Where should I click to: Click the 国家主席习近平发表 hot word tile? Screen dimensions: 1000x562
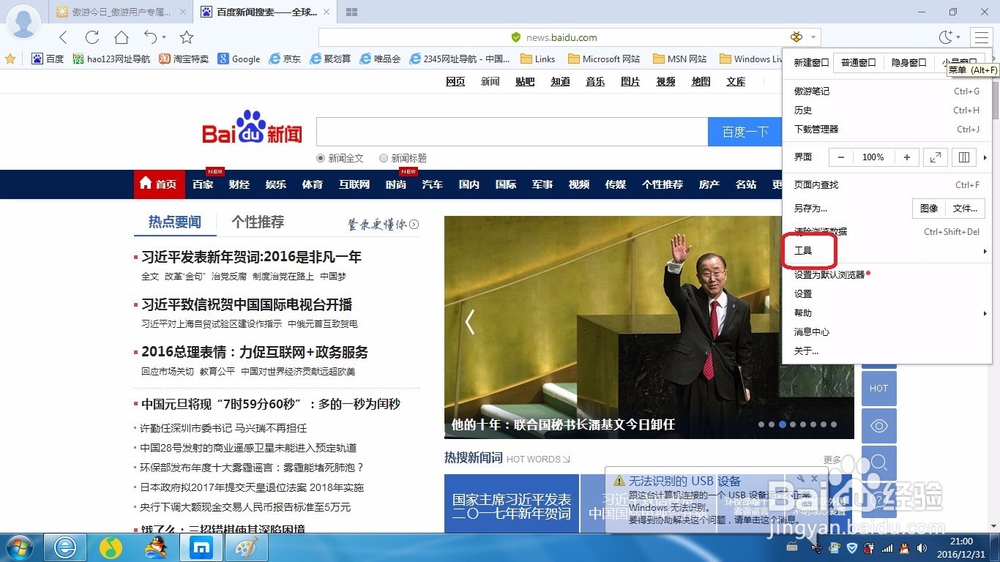tap(511, 503)
